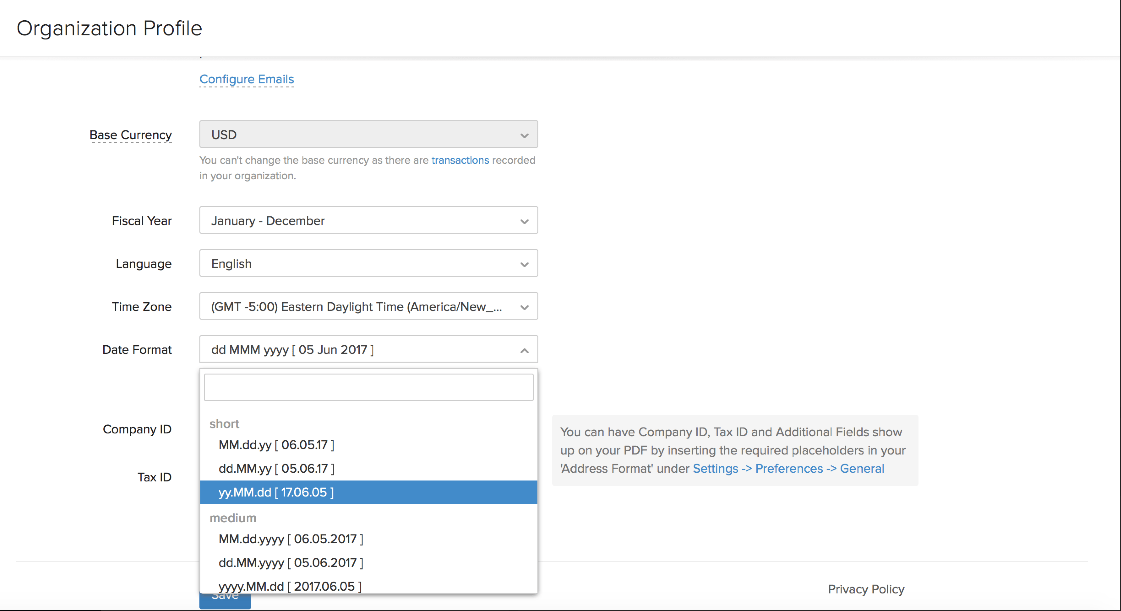Screen dimensions: 1121x611
Task: Click the Date Format up-arrow chevron
Action: (x=524, y=350)
